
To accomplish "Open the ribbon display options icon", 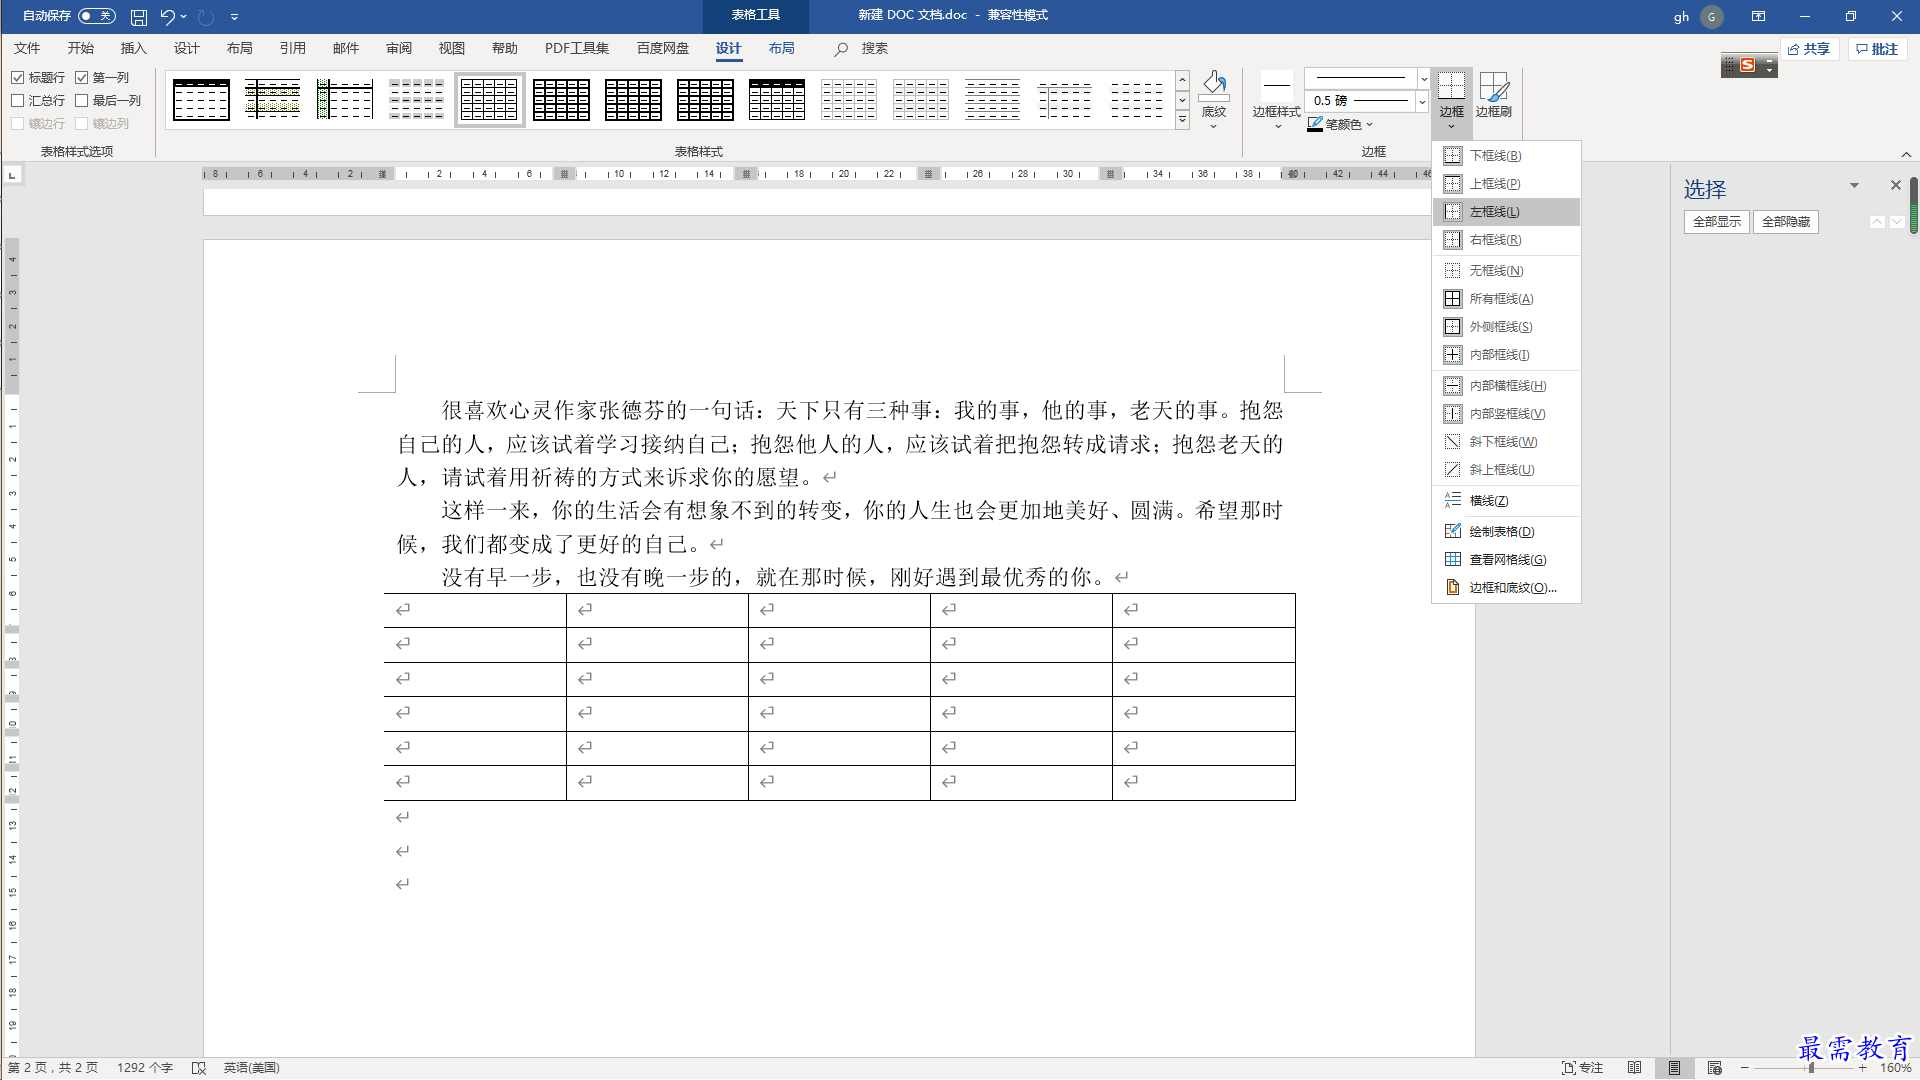I will 1758,16.
